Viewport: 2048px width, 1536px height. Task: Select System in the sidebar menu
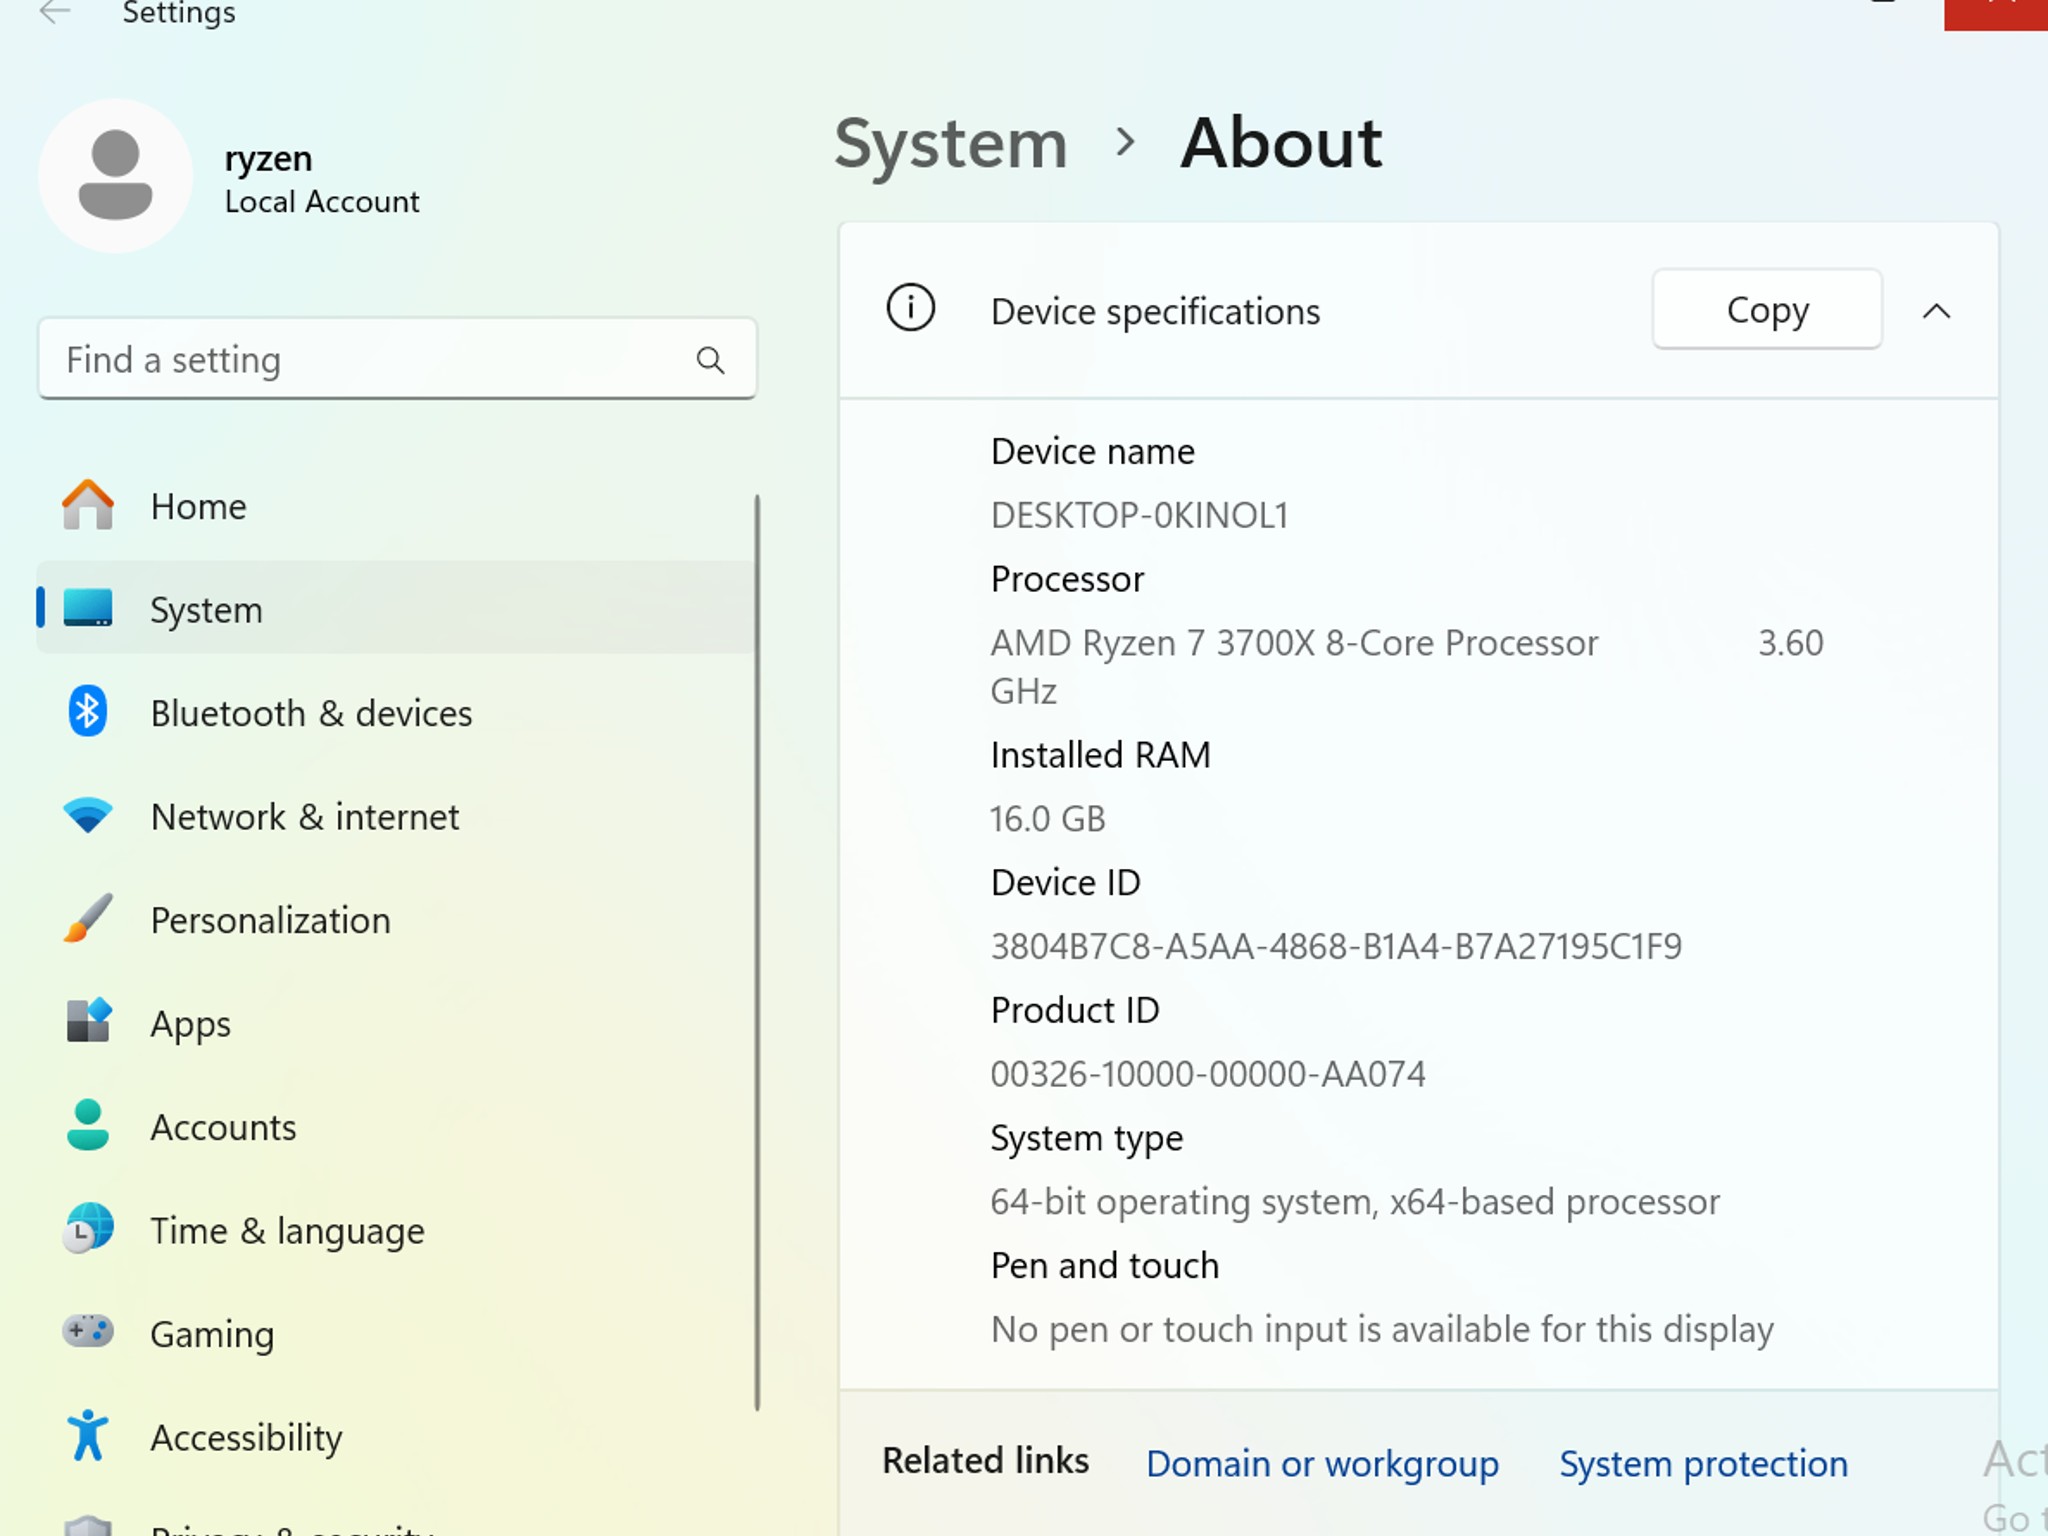click(397, 608)
